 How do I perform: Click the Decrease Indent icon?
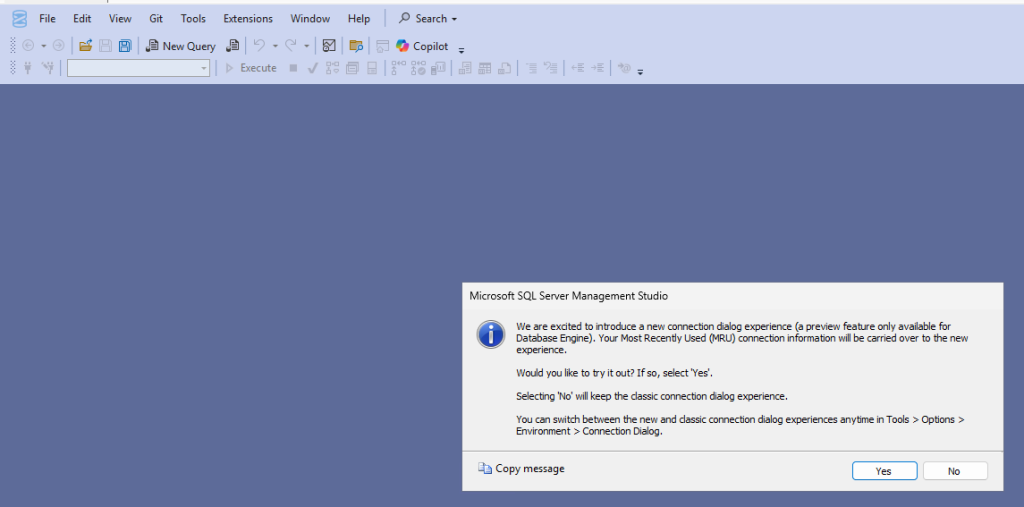[x=577, y=68]
